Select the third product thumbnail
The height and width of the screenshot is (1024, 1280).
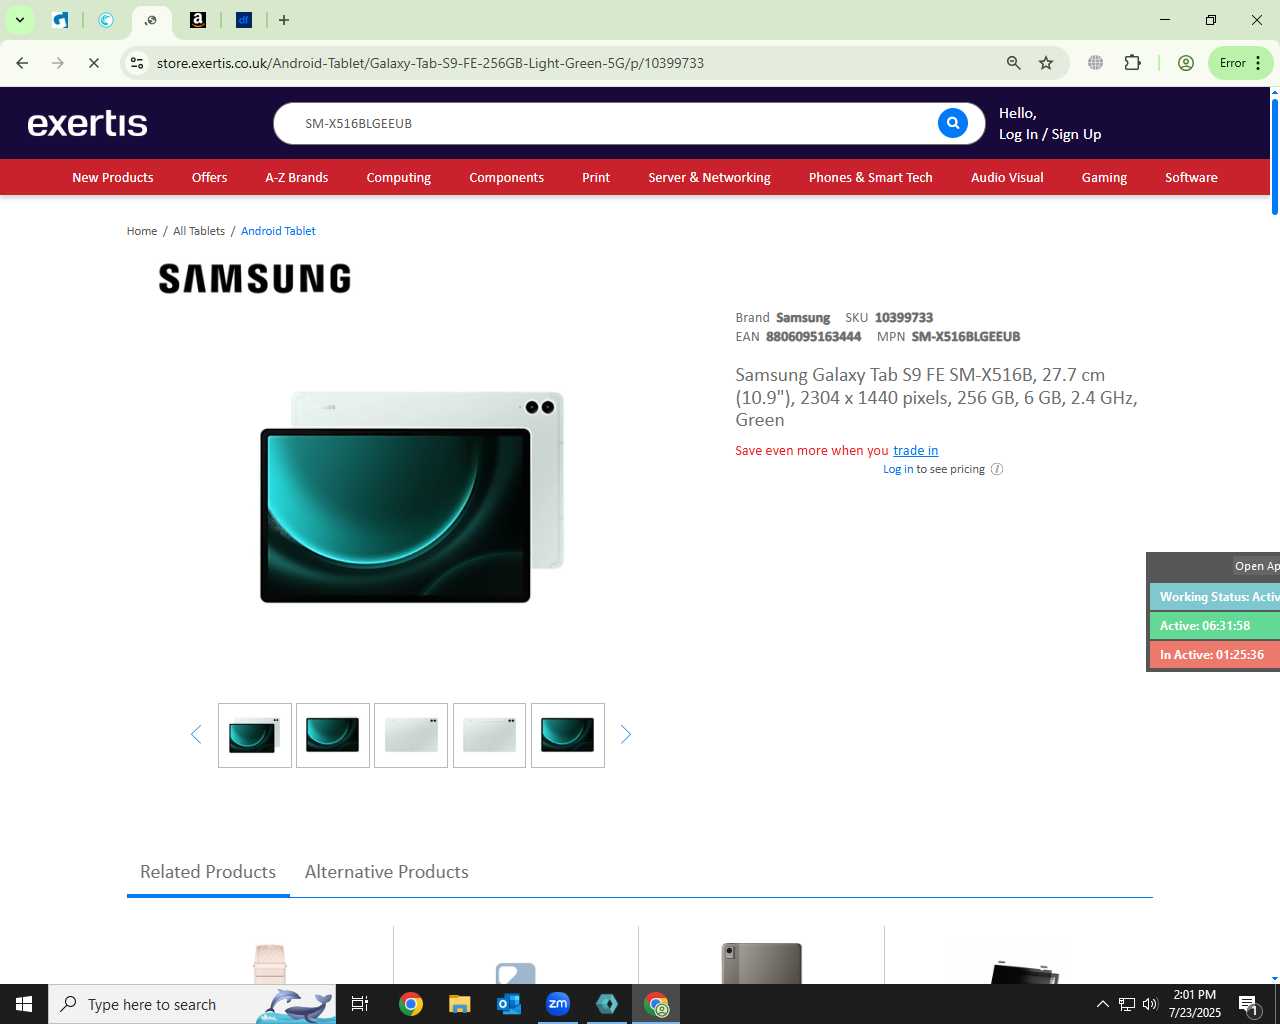click(x=411, y=735)
